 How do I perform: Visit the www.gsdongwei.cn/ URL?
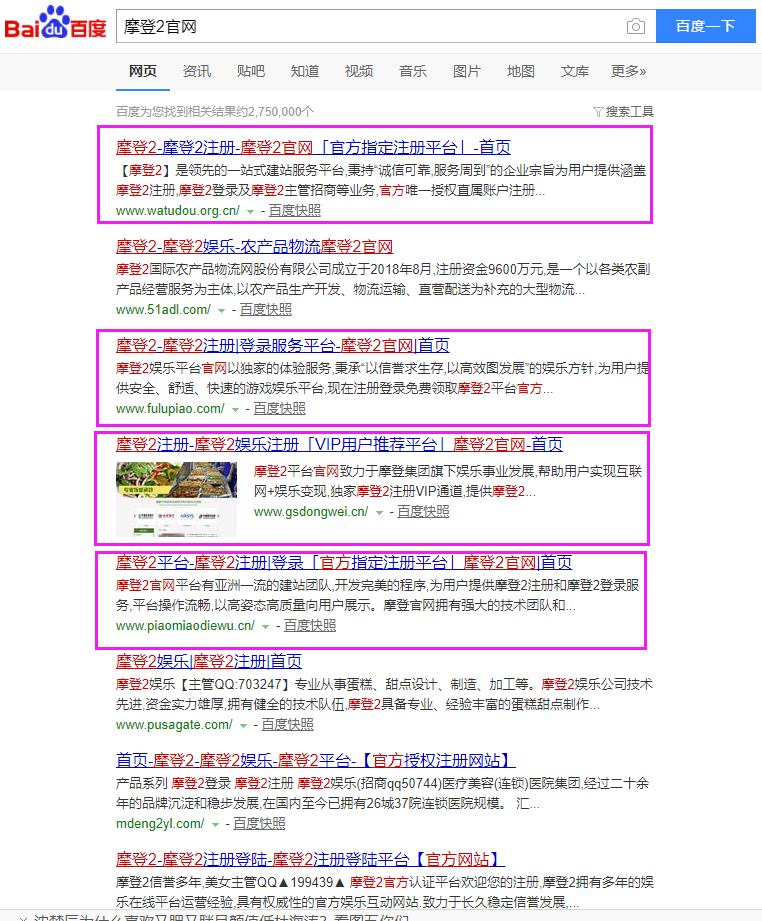(x=311, y=512)
